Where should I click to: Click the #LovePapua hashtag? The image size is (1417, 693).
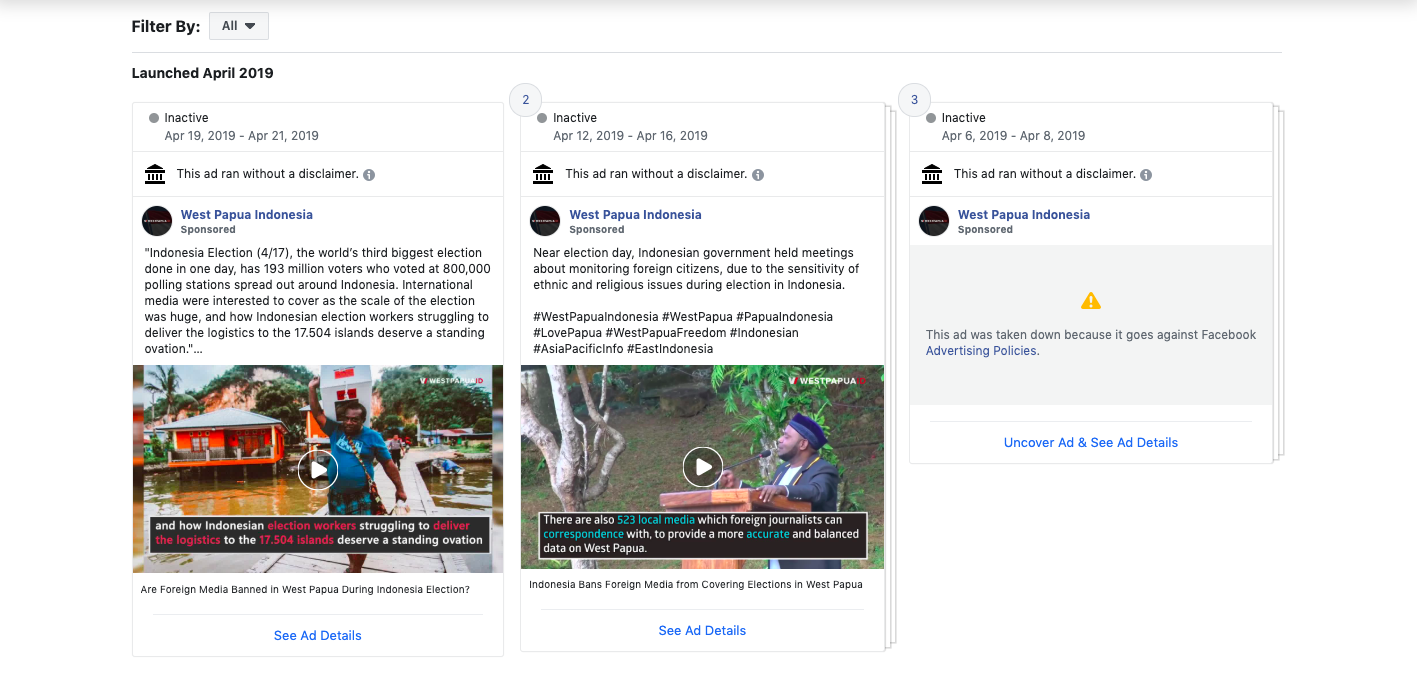pos(567,333)
